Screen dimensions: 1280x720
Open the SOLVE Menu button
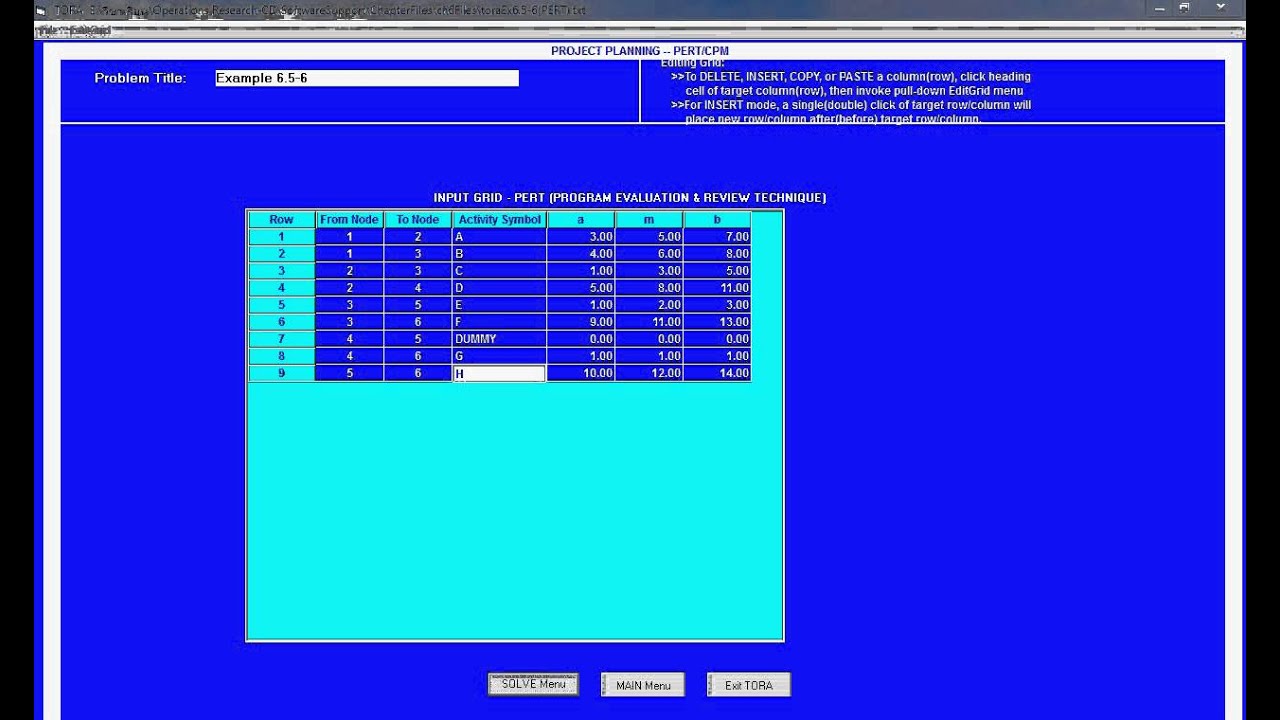(533, 684)
